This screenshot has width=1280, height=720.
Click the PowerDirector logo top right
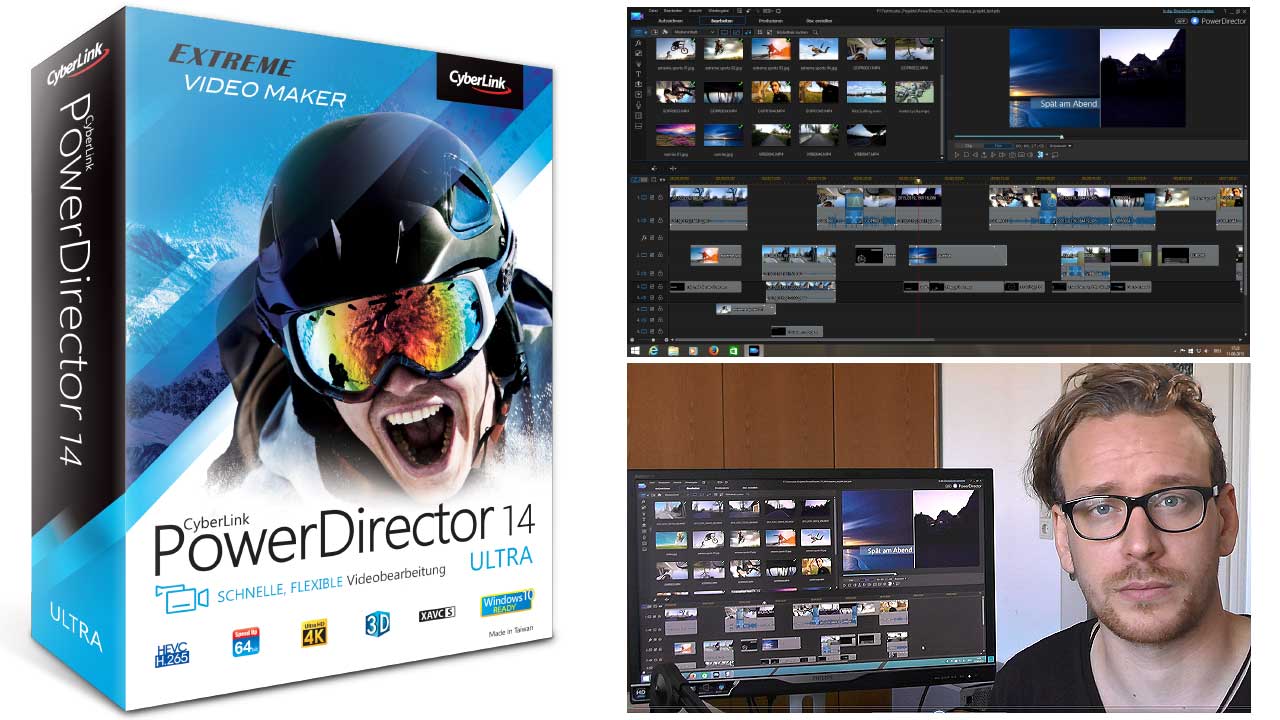(x=1218, y=20)
